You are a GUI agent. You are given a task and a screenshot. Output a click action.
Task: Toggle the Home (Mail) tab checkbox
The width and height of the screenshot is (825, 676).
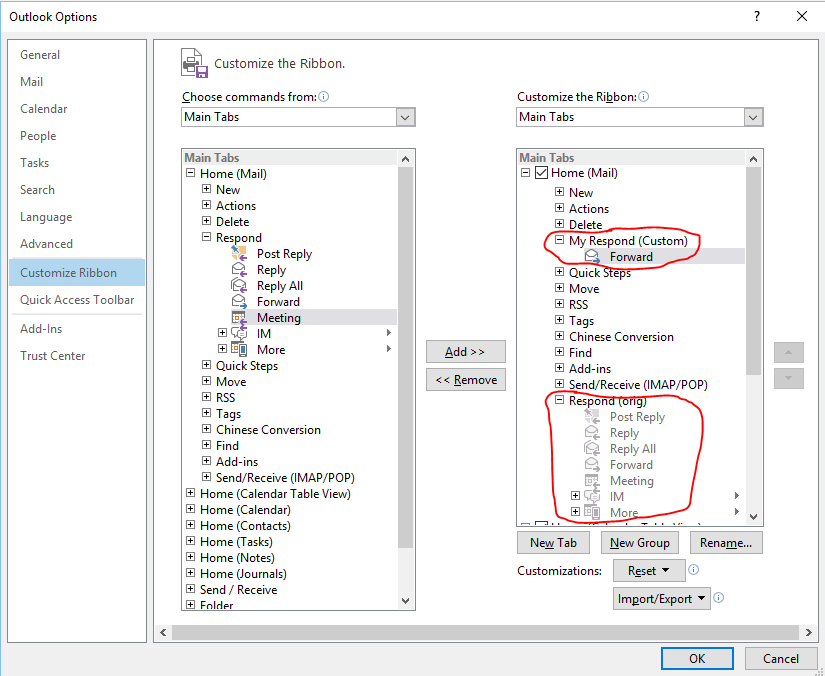click(x=541, y=173)
